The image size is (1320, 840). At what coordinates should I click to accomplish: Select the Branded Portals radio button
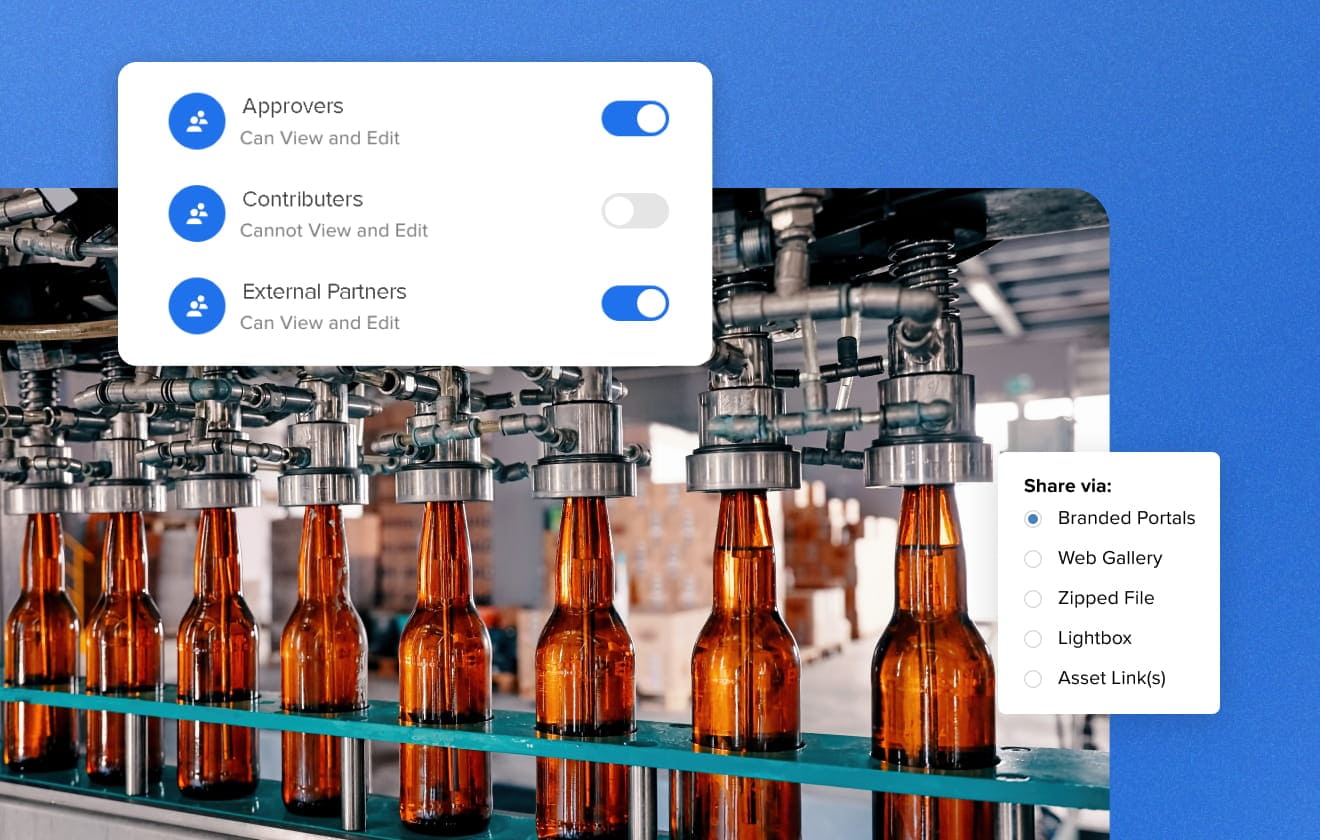pos(1033,518)
